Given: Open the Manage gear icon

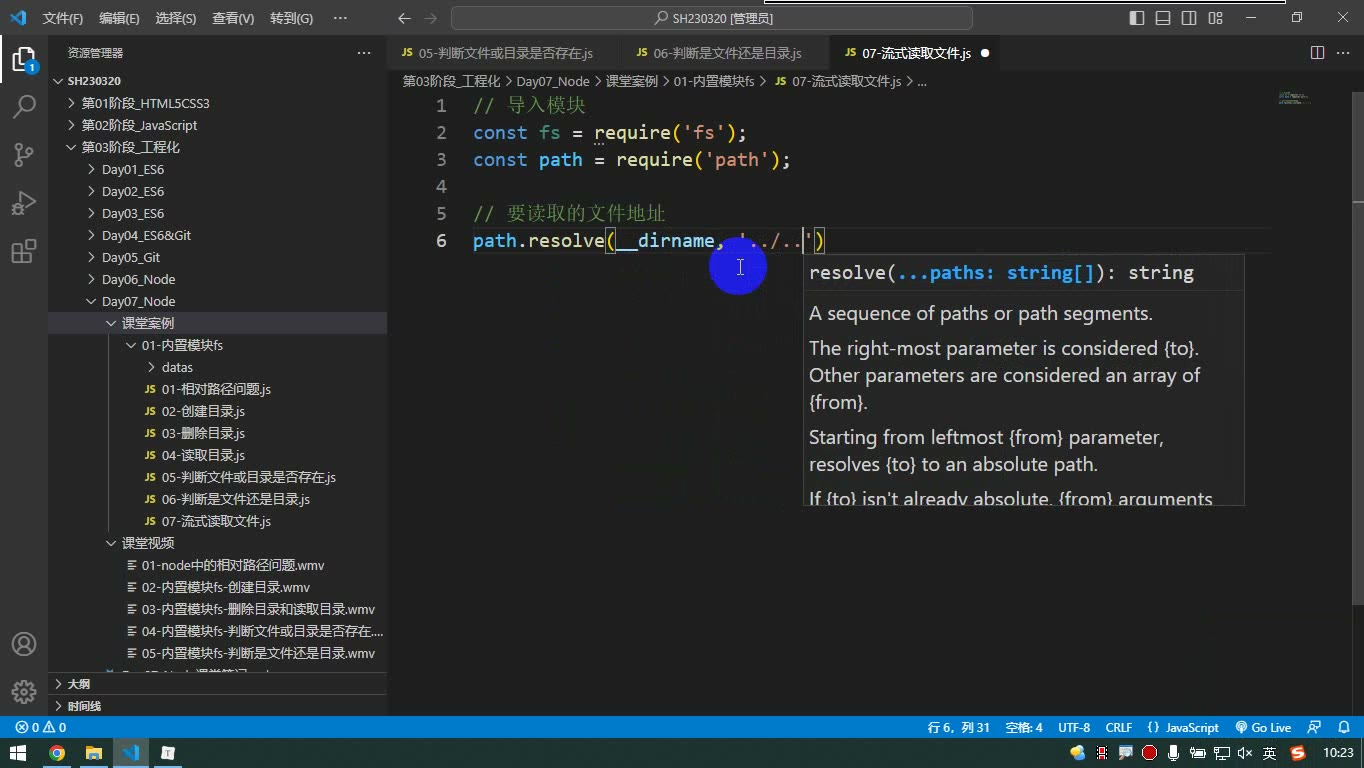Looking at the screenshot, I should tap(24, 692).
